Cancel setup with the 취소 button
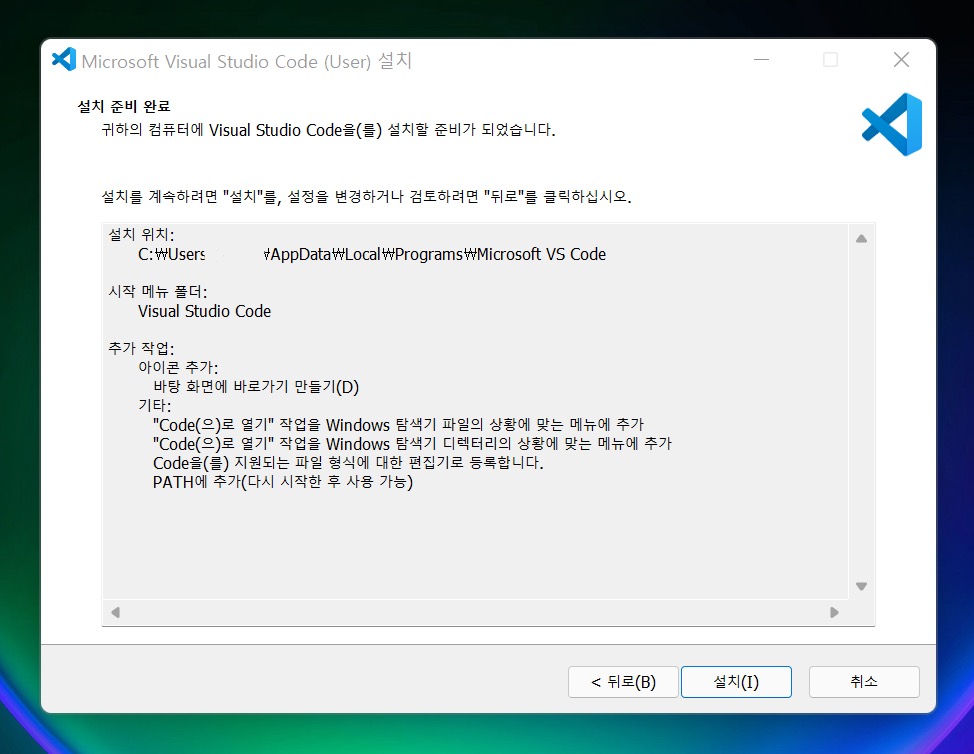Viewport: 974px width, 754px height. click(864, 682)
